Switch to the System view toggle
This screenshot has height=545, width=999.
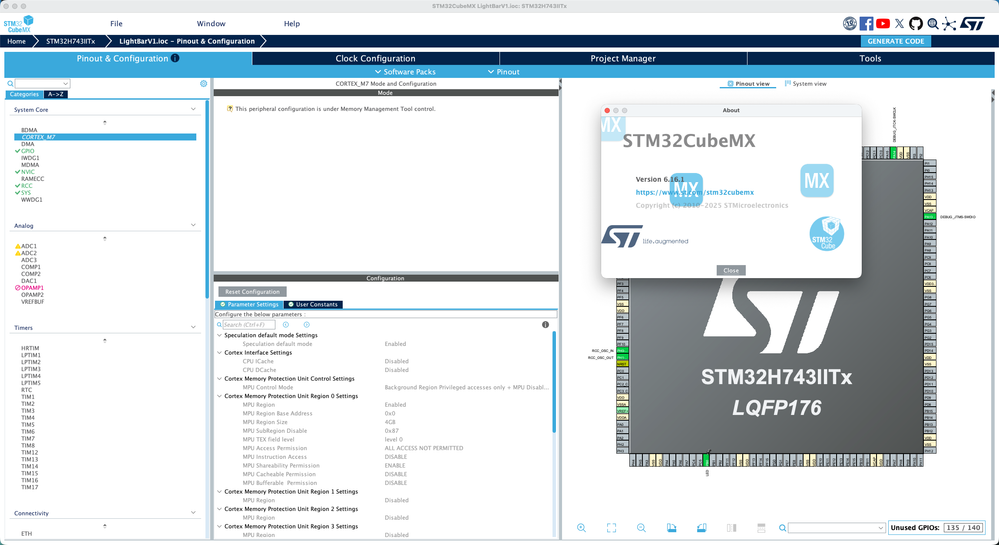coord(806,84)
